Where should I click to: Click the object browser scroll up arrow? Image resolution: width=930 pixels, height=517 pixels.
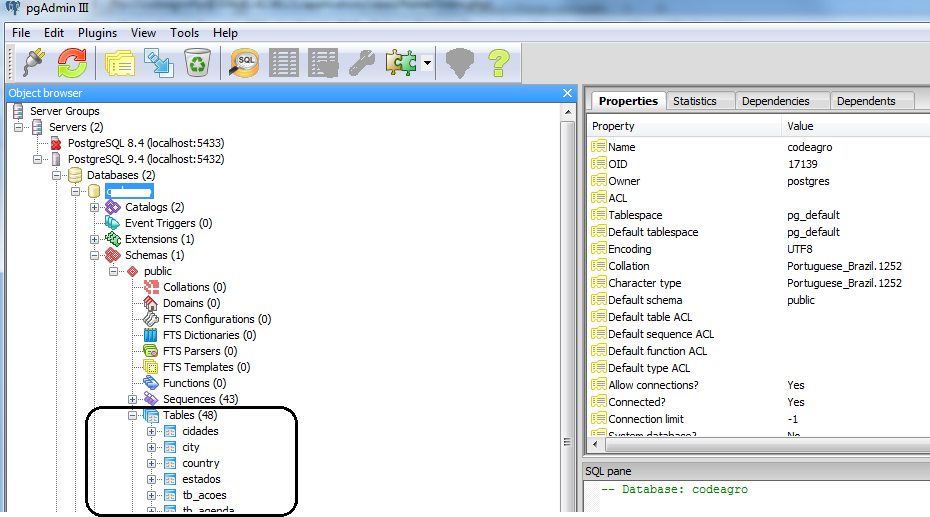coord(568,112)
